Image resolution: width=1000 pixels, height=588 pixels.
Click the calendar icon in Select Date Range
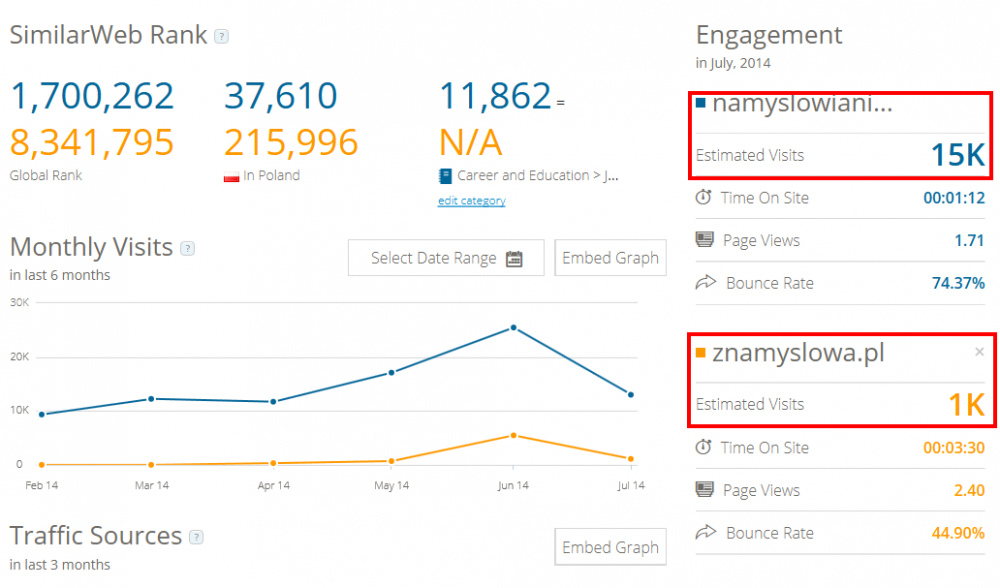click(514, 258)
